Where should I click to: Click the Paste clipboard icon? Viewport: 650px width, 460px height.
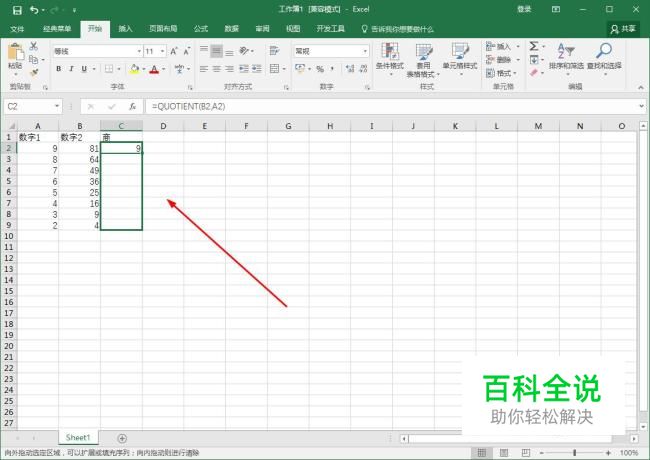tap(15, 52)
